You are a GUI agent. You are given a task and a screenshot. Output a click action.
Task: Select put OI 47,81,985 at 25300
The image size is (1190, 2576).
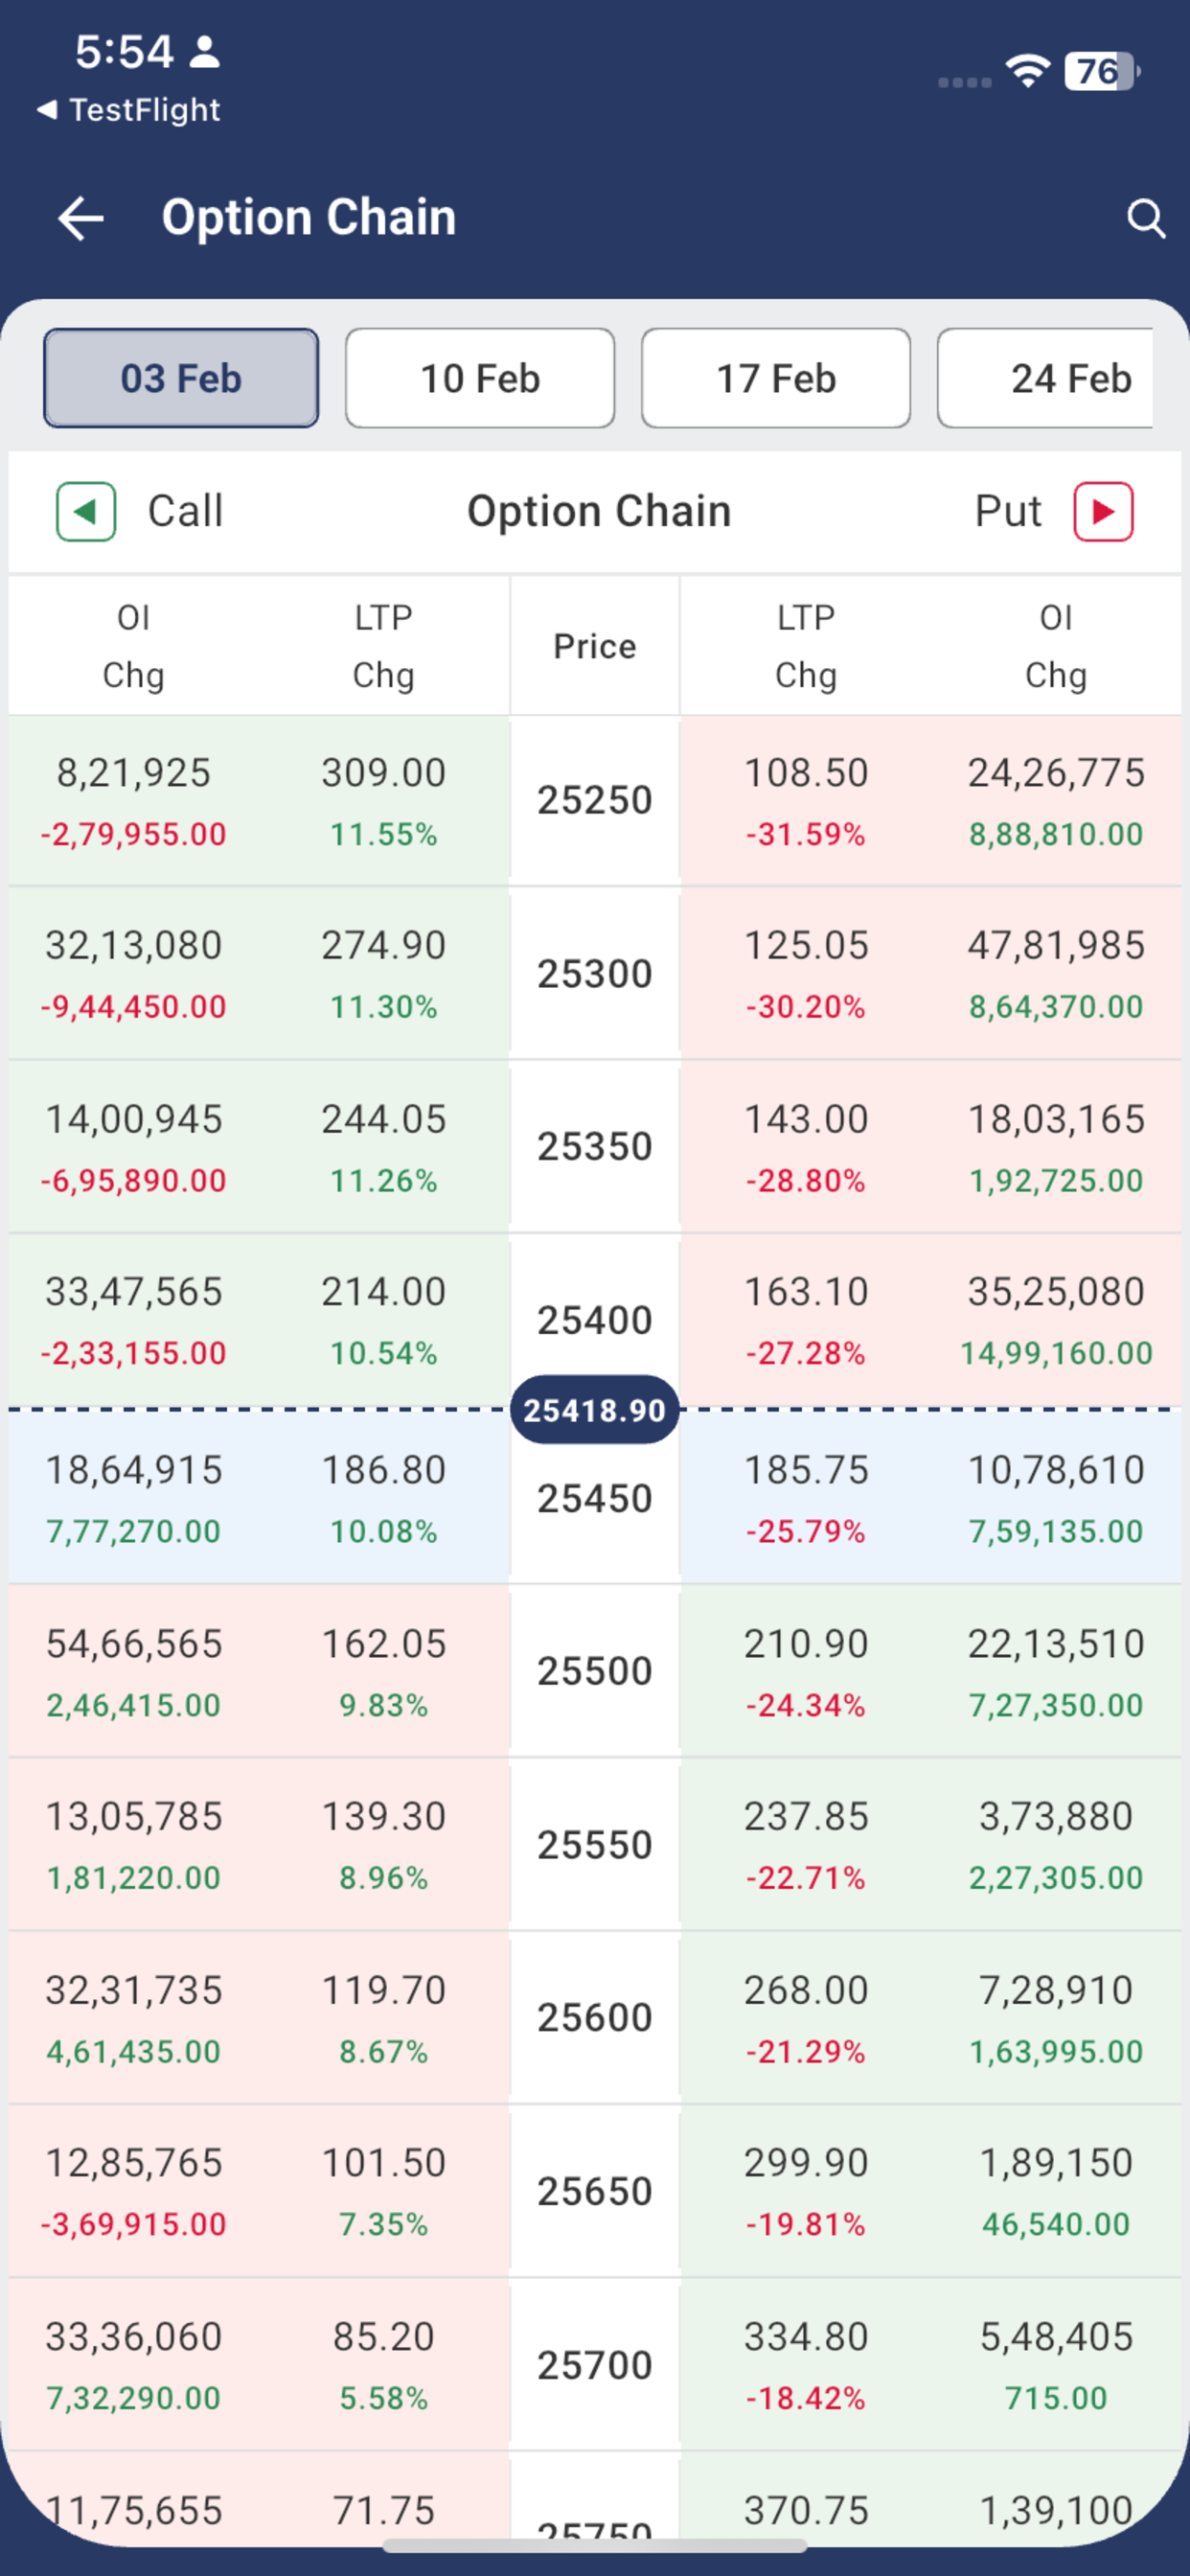tap(1056, 946)
